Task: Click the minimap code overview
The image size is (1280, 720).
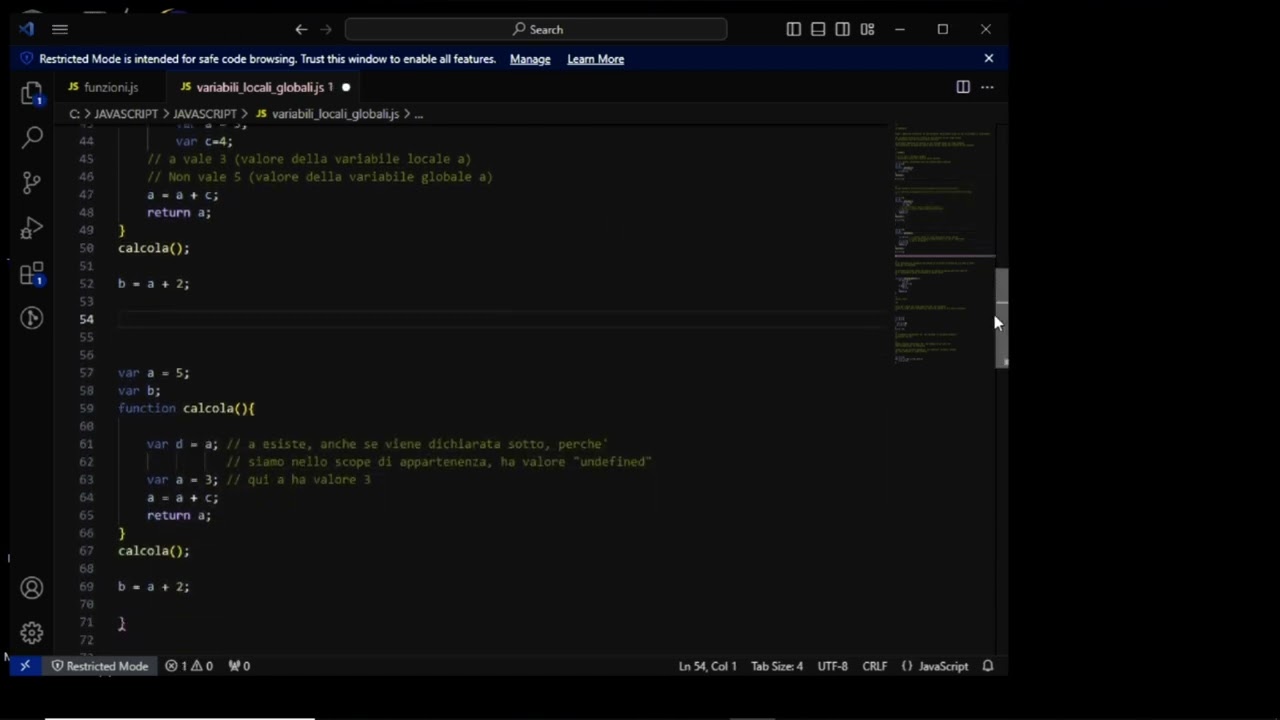Action: (943, 245)
